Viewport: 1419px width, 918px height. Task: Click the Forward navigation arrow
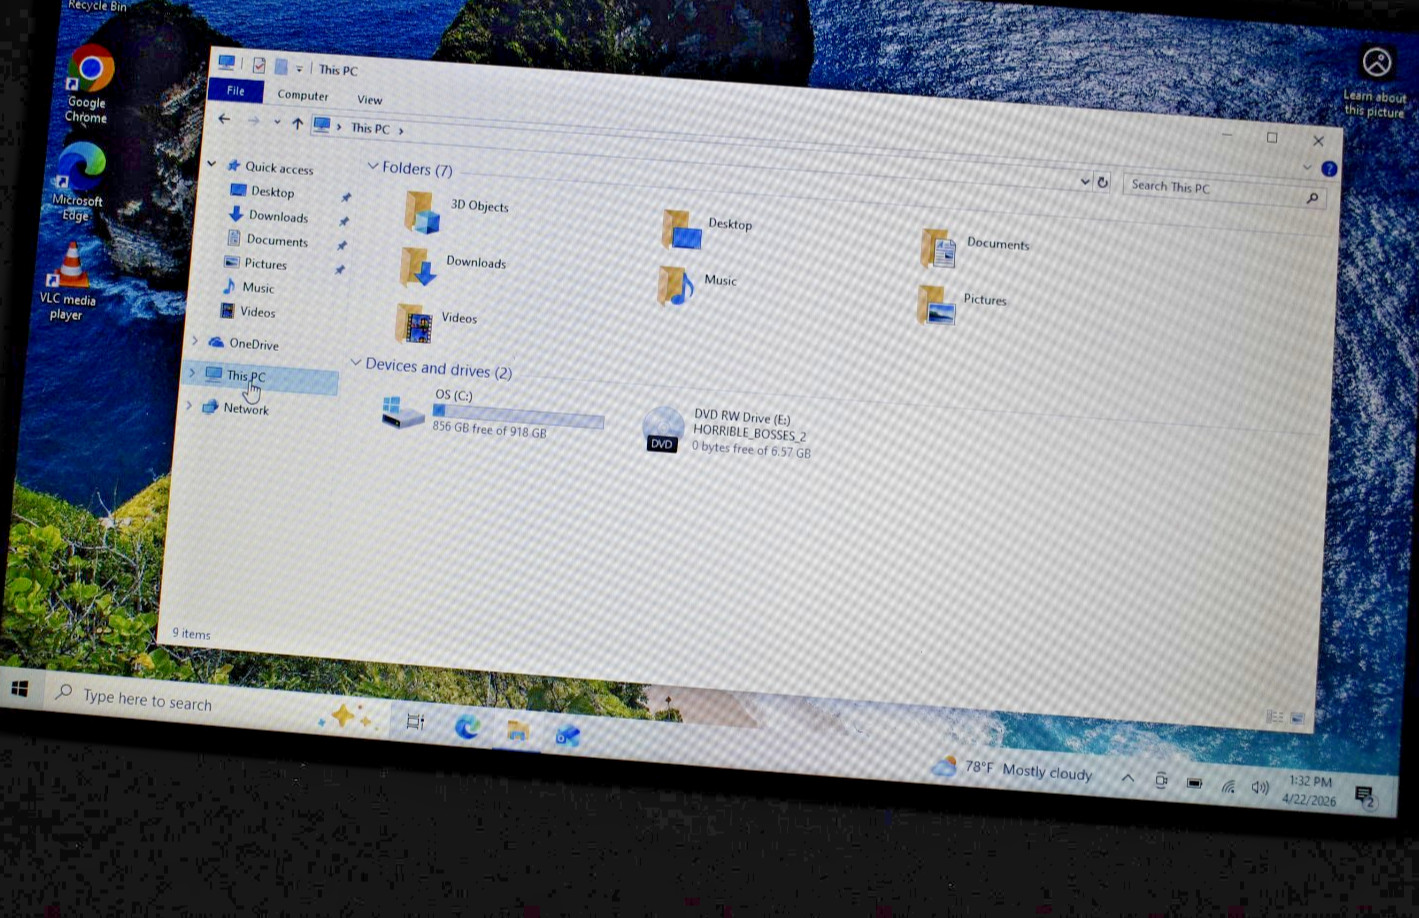[x=253, y=120]
